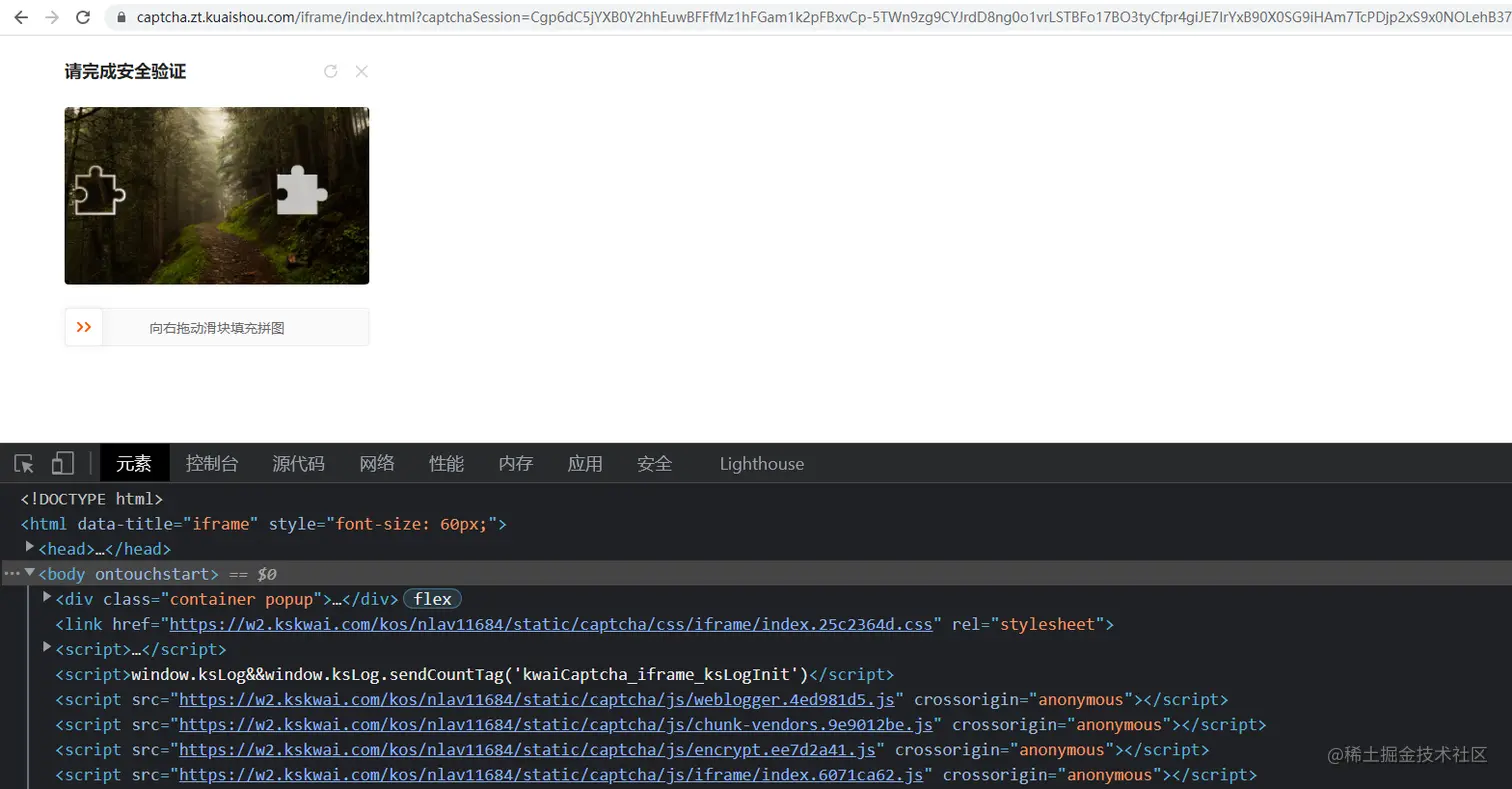Open the three-dots menu beside body node

pos(11,573)
